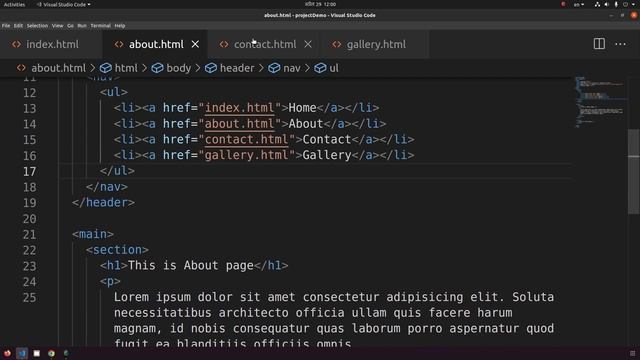Follow the about.html href link on line 14
The width and height of the screenshot is (640, 360).
pyautogui.click(x=239, y=124)
